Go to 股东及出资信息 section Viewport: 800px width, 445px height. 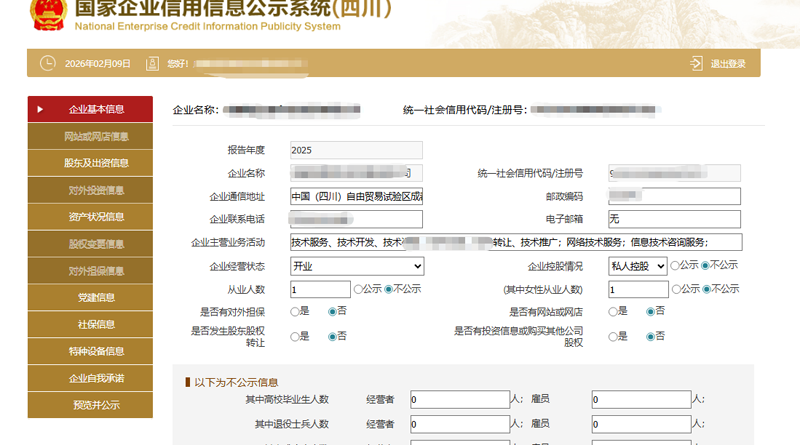pos(90,163)
